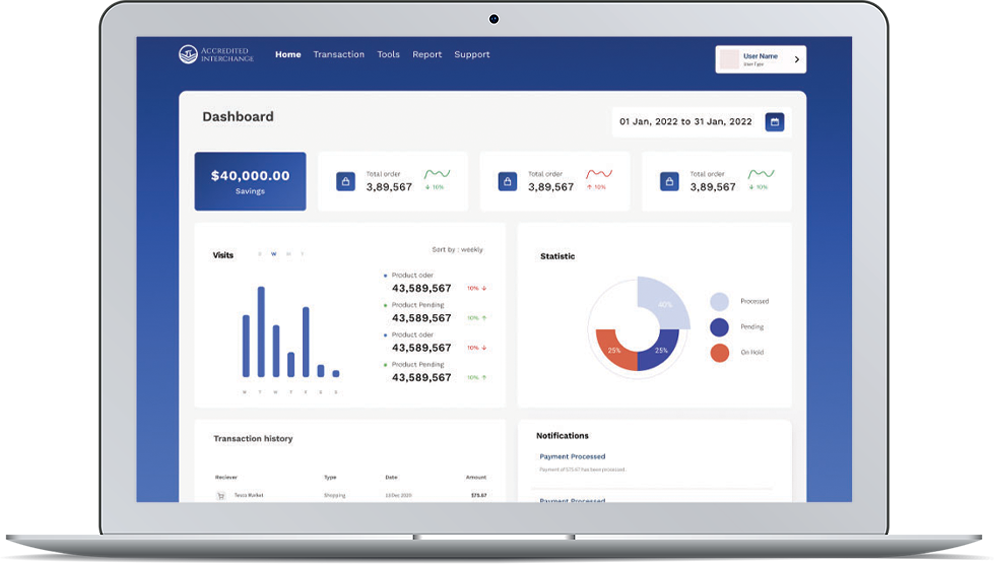
Task: Click the date range field
Action: click(x=686, y=122)
